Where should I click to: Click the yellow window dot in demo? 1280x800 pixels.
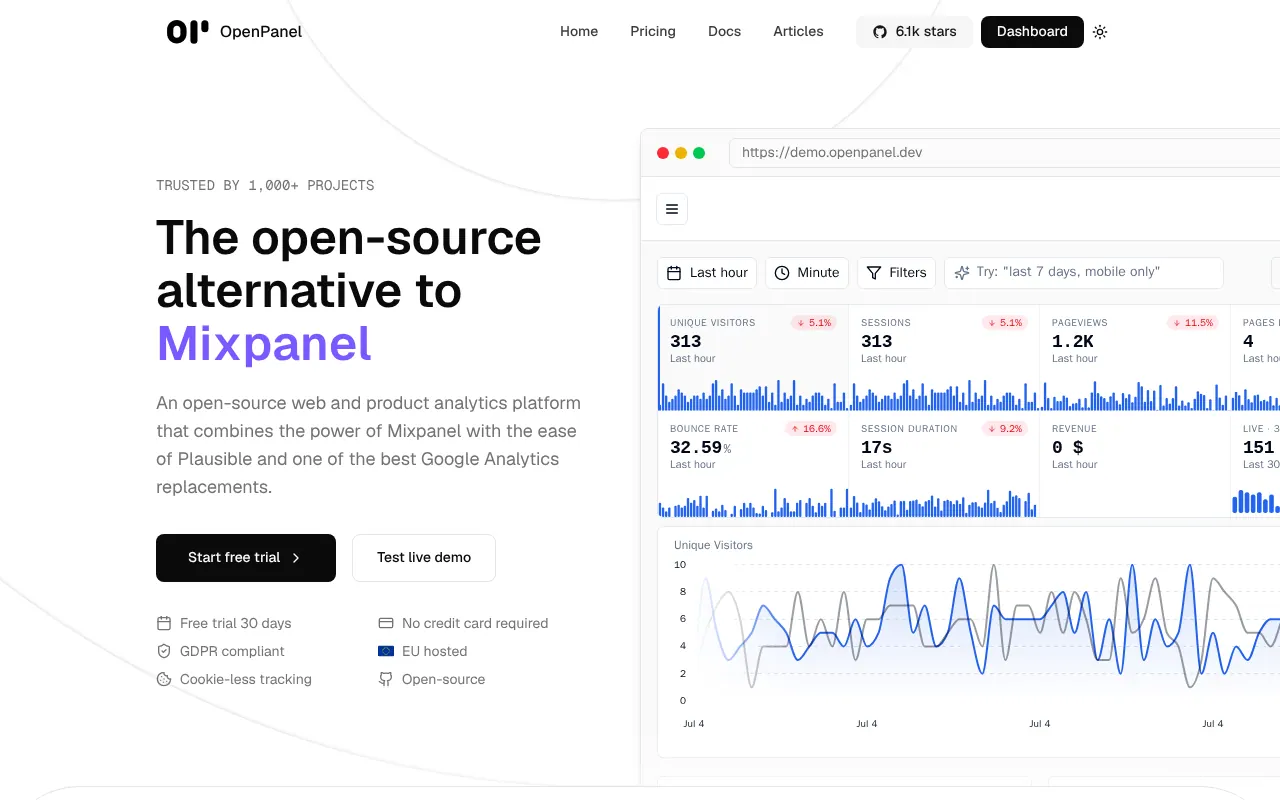tap(681, 153)
